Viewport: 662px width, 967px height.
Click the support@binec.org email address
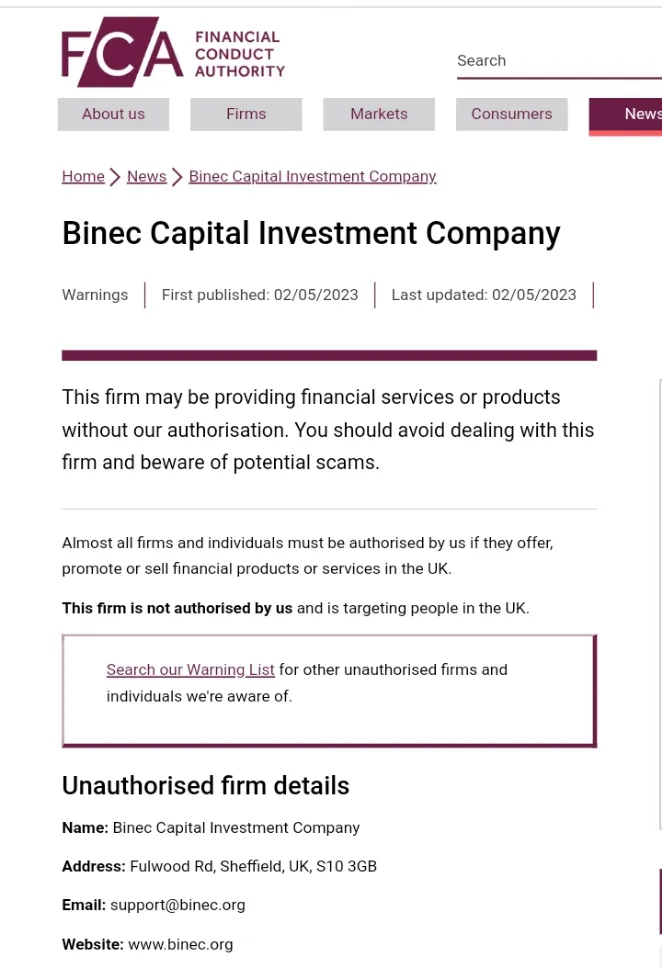coord(178,905)
